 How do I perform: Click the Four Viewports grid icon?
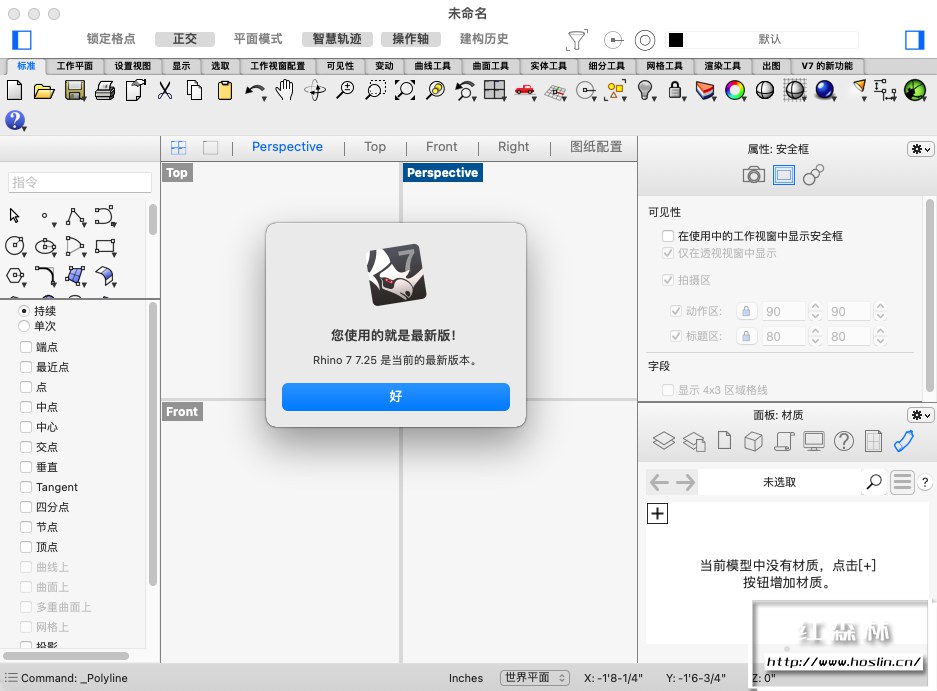pyautogui.click(x=494, y=90)
